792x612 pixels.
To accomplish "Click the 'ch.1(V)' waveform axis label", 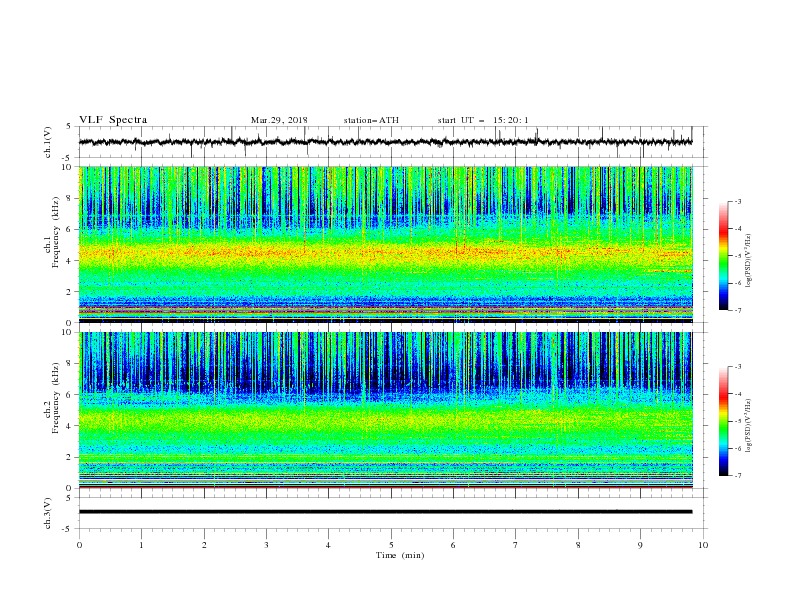I will click(48, 142).
